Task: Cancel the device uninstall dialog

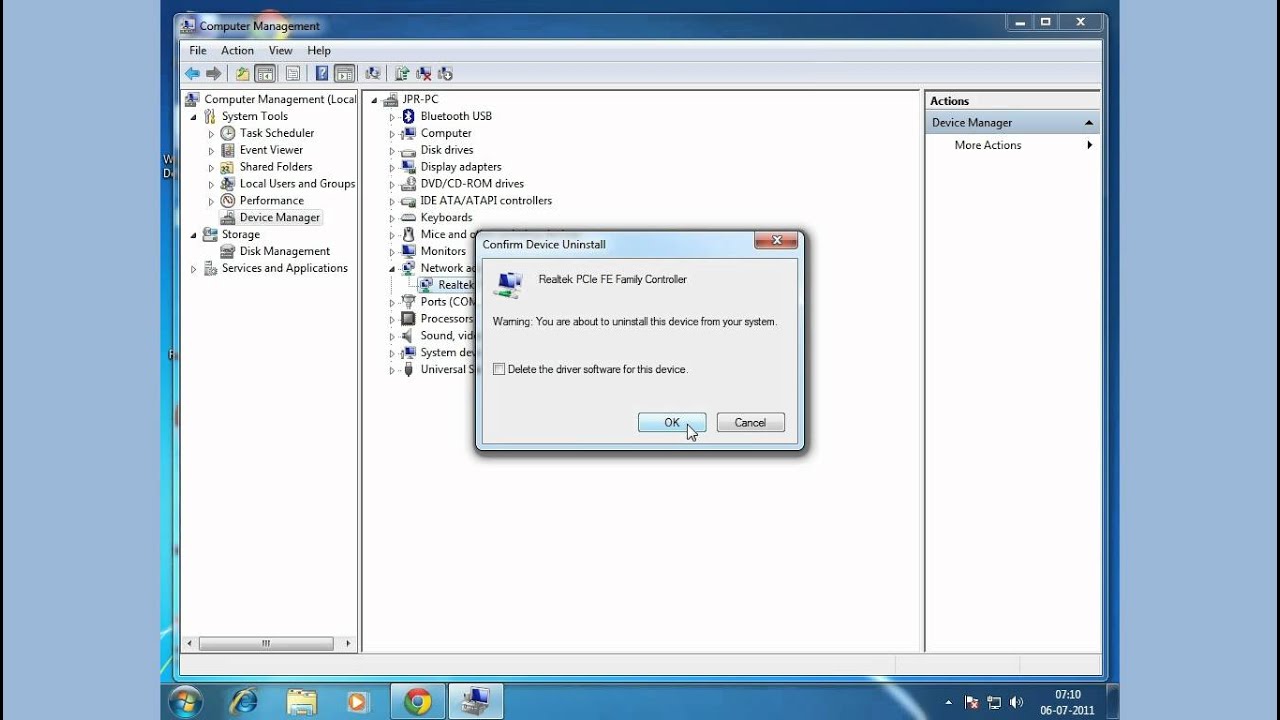Action: [750, 423]
